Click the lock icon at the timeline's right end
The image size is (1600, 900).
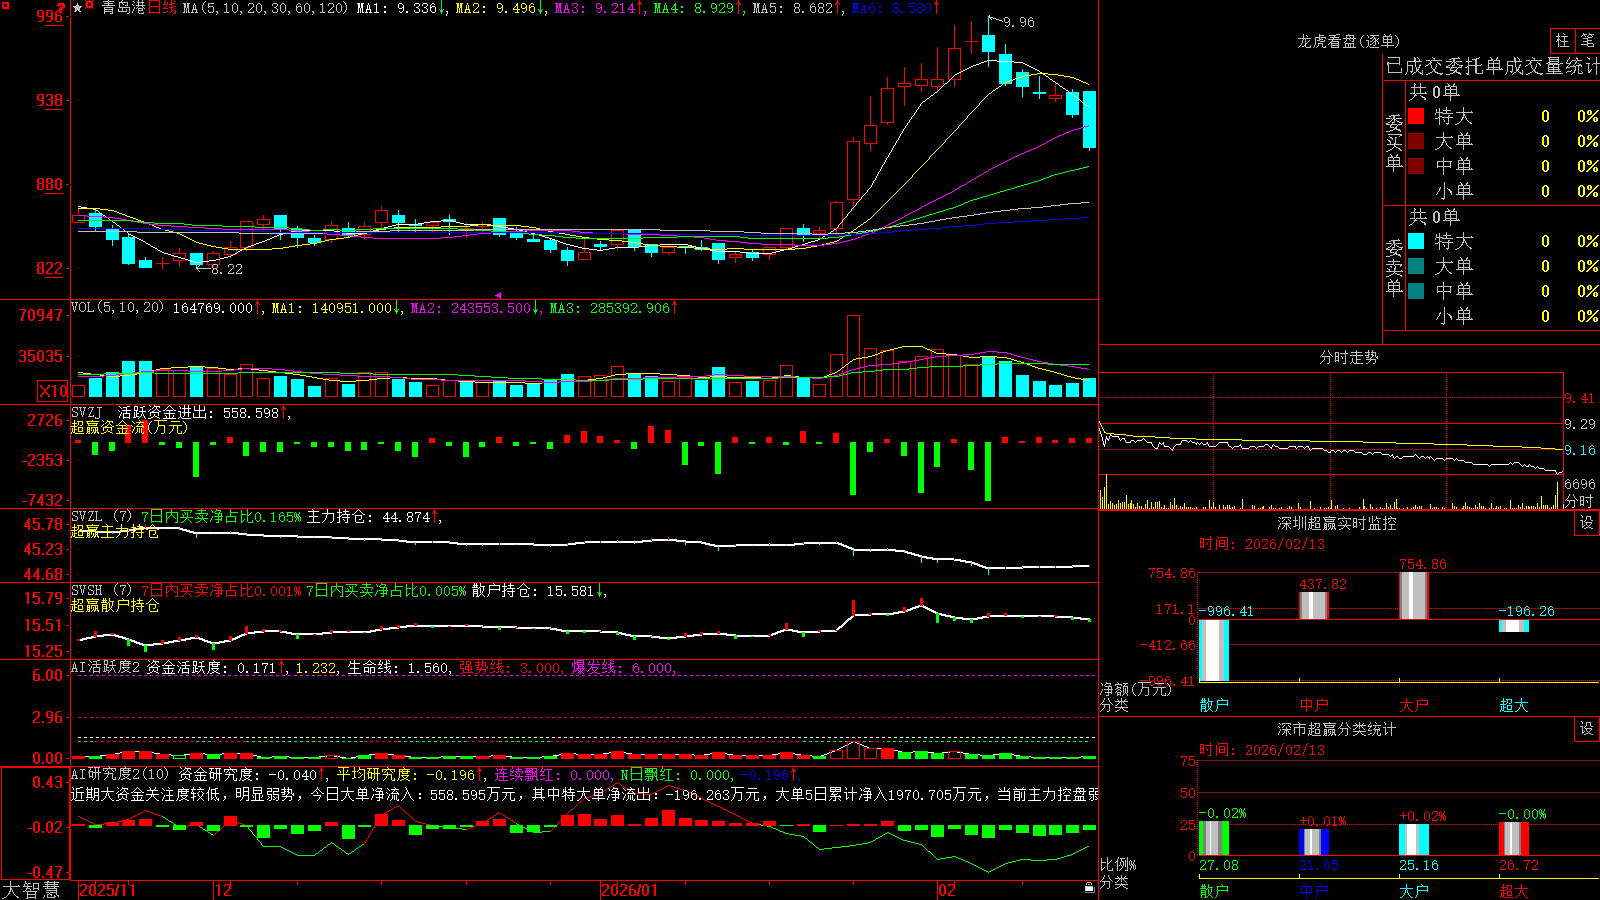(x=1089, y=888)
